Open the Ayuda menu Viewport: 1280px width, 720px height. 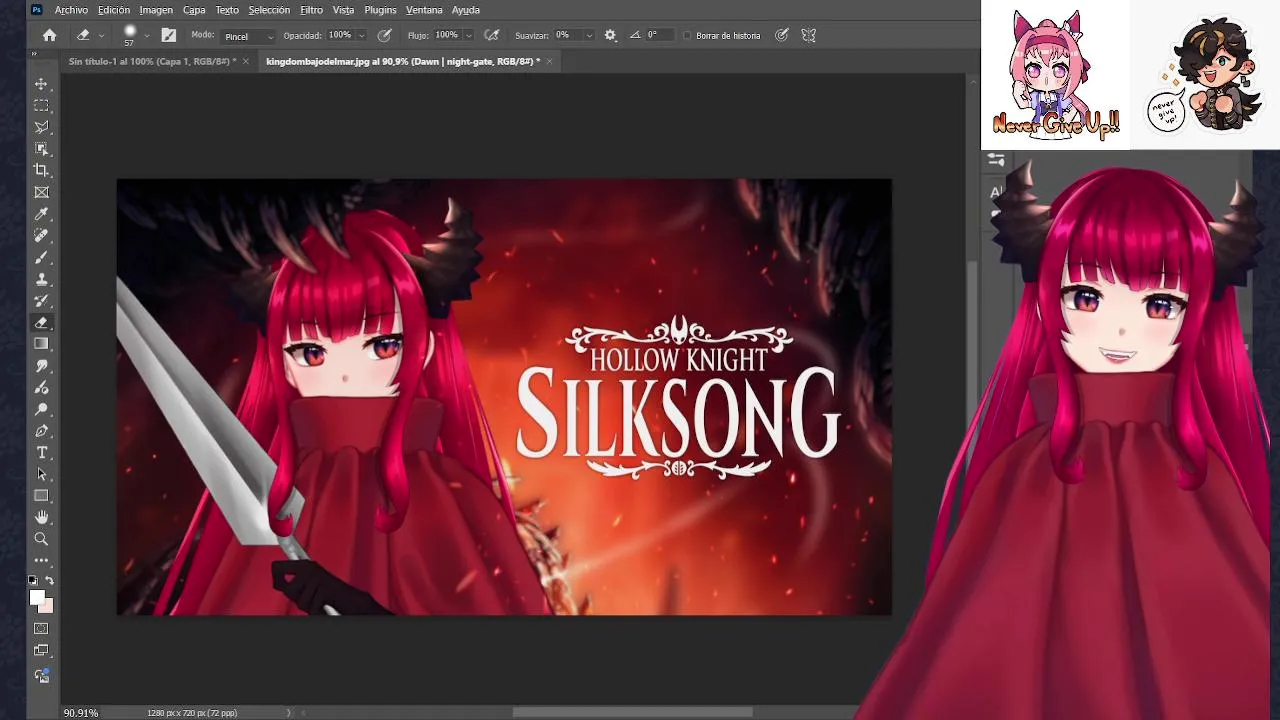coord(466,10)
